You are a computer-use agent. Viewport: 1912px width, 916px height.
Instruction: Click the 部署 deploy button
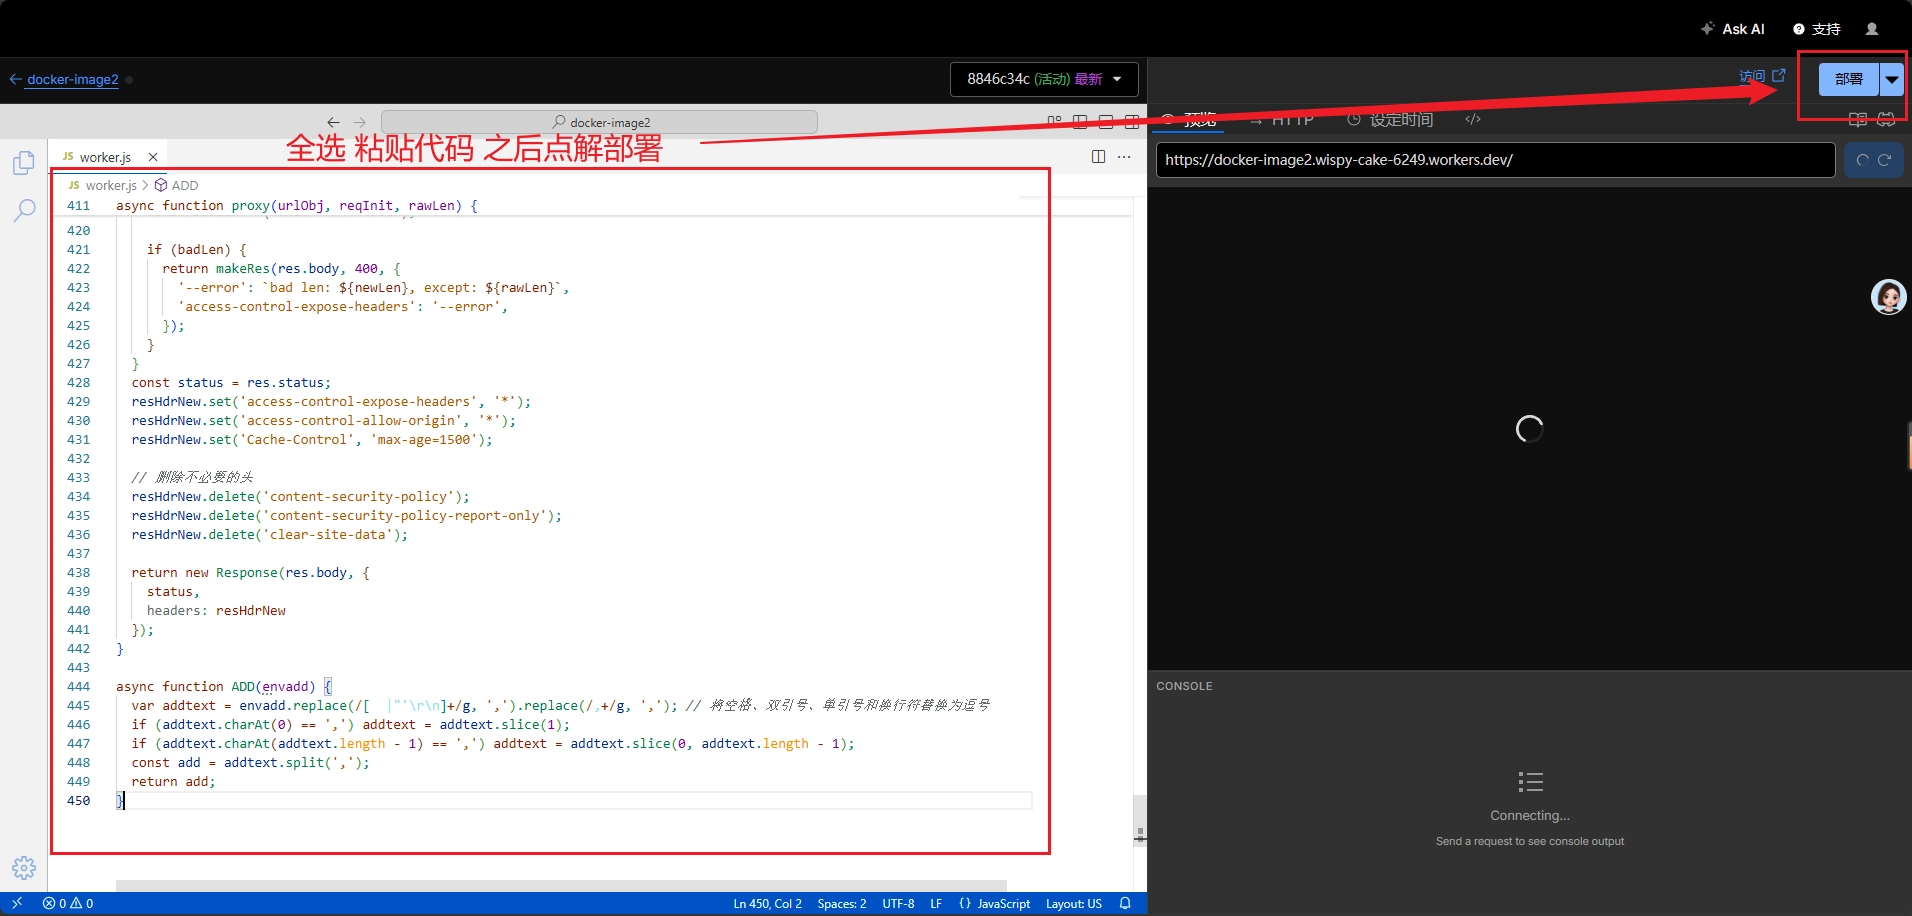click(x=1848, y=79)
